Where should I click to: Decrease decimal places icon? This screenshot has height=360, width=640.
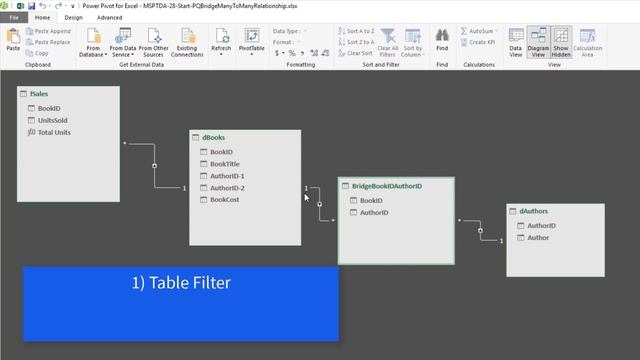click(325, 53)
